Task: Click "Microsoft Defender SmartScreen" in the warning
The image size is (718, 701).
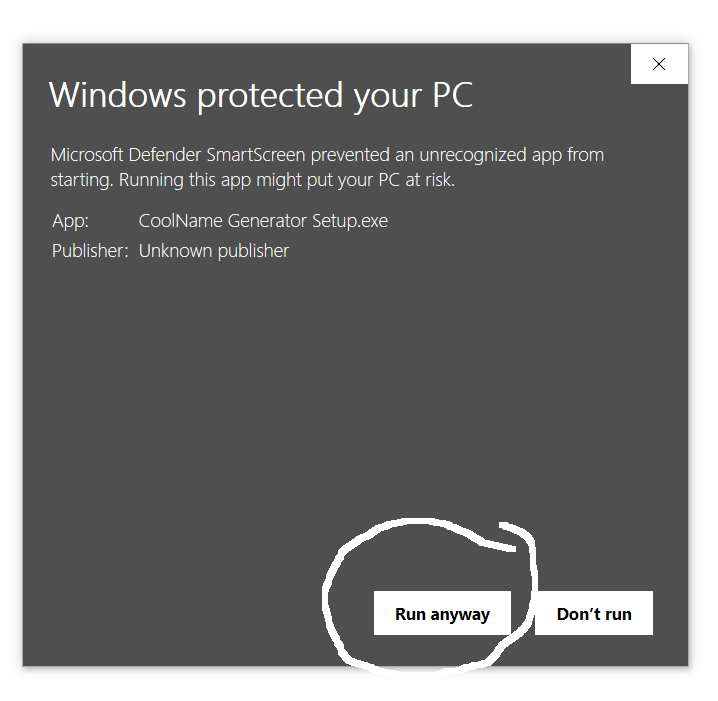Action: click(x=178, y=155)
